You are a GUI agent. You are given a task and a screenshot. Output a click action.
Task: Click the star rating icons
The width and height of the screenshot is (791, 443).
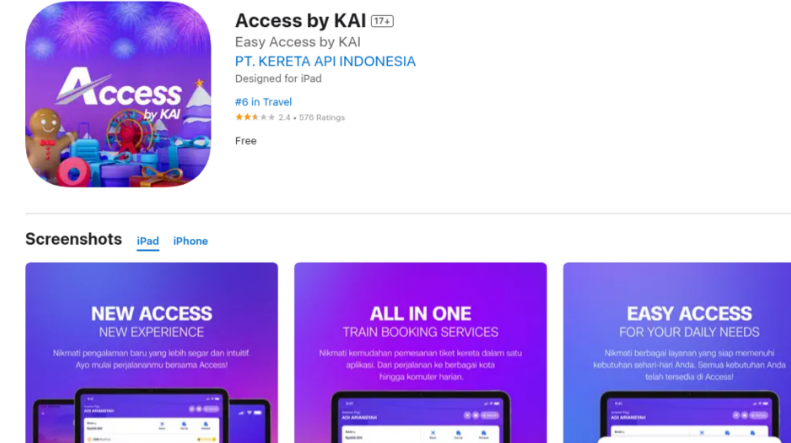pyautogui.click(x=255, y=117)
